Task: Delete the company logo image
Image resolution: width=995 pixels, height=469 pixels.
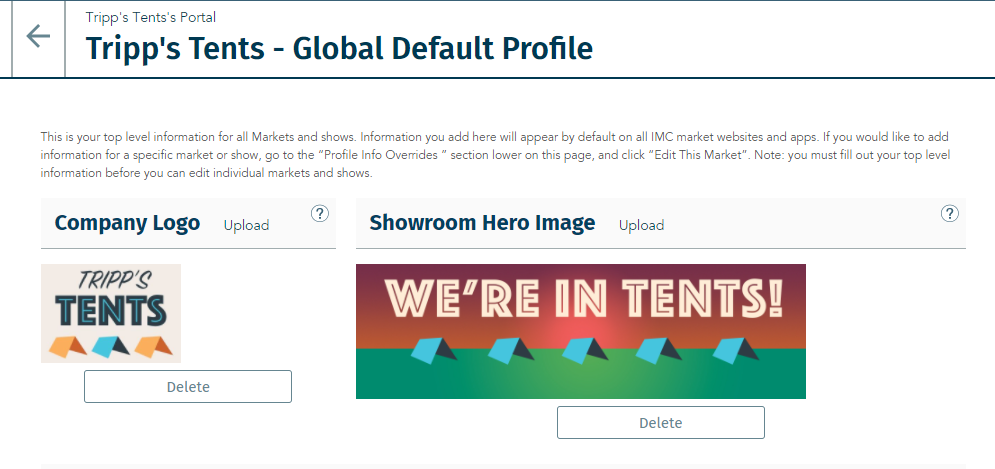Action: click(x=188, y=386)
